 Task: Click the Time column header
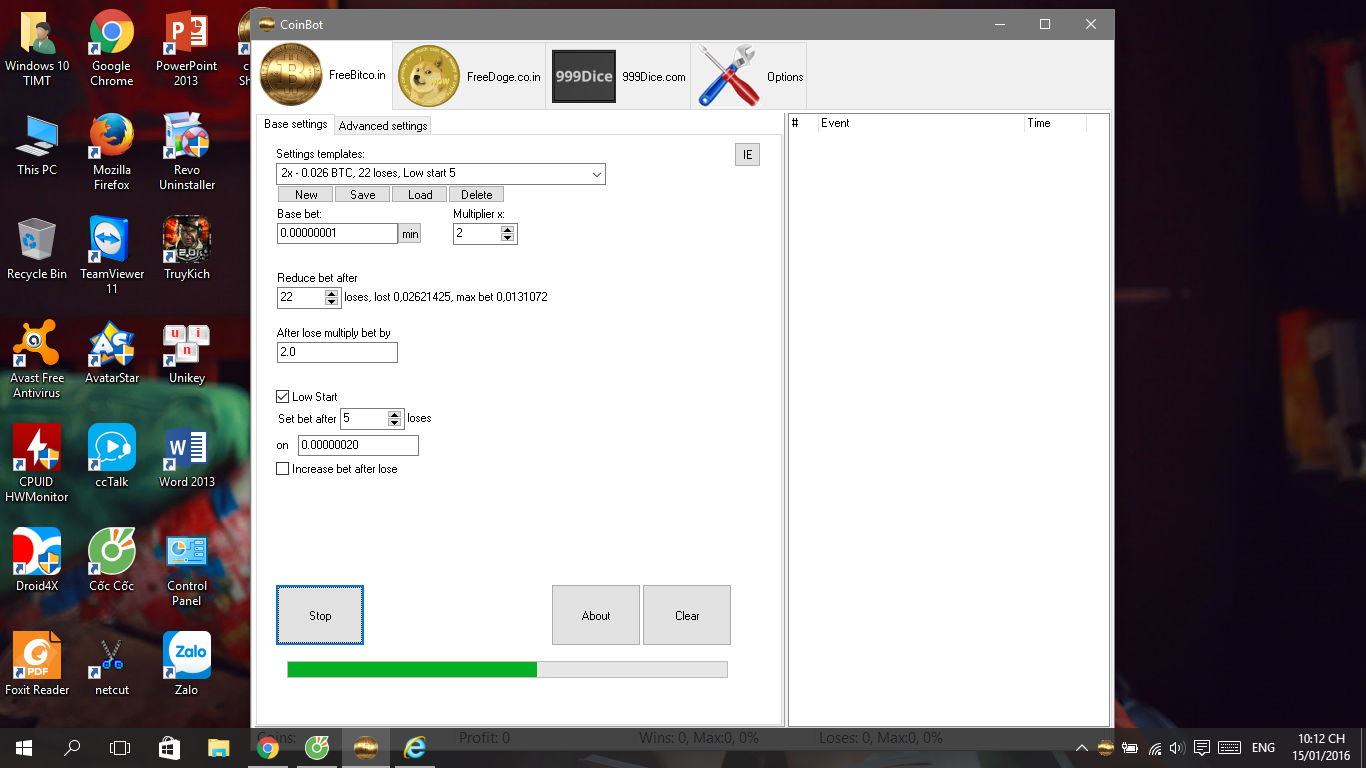[x=1055, y=123]
